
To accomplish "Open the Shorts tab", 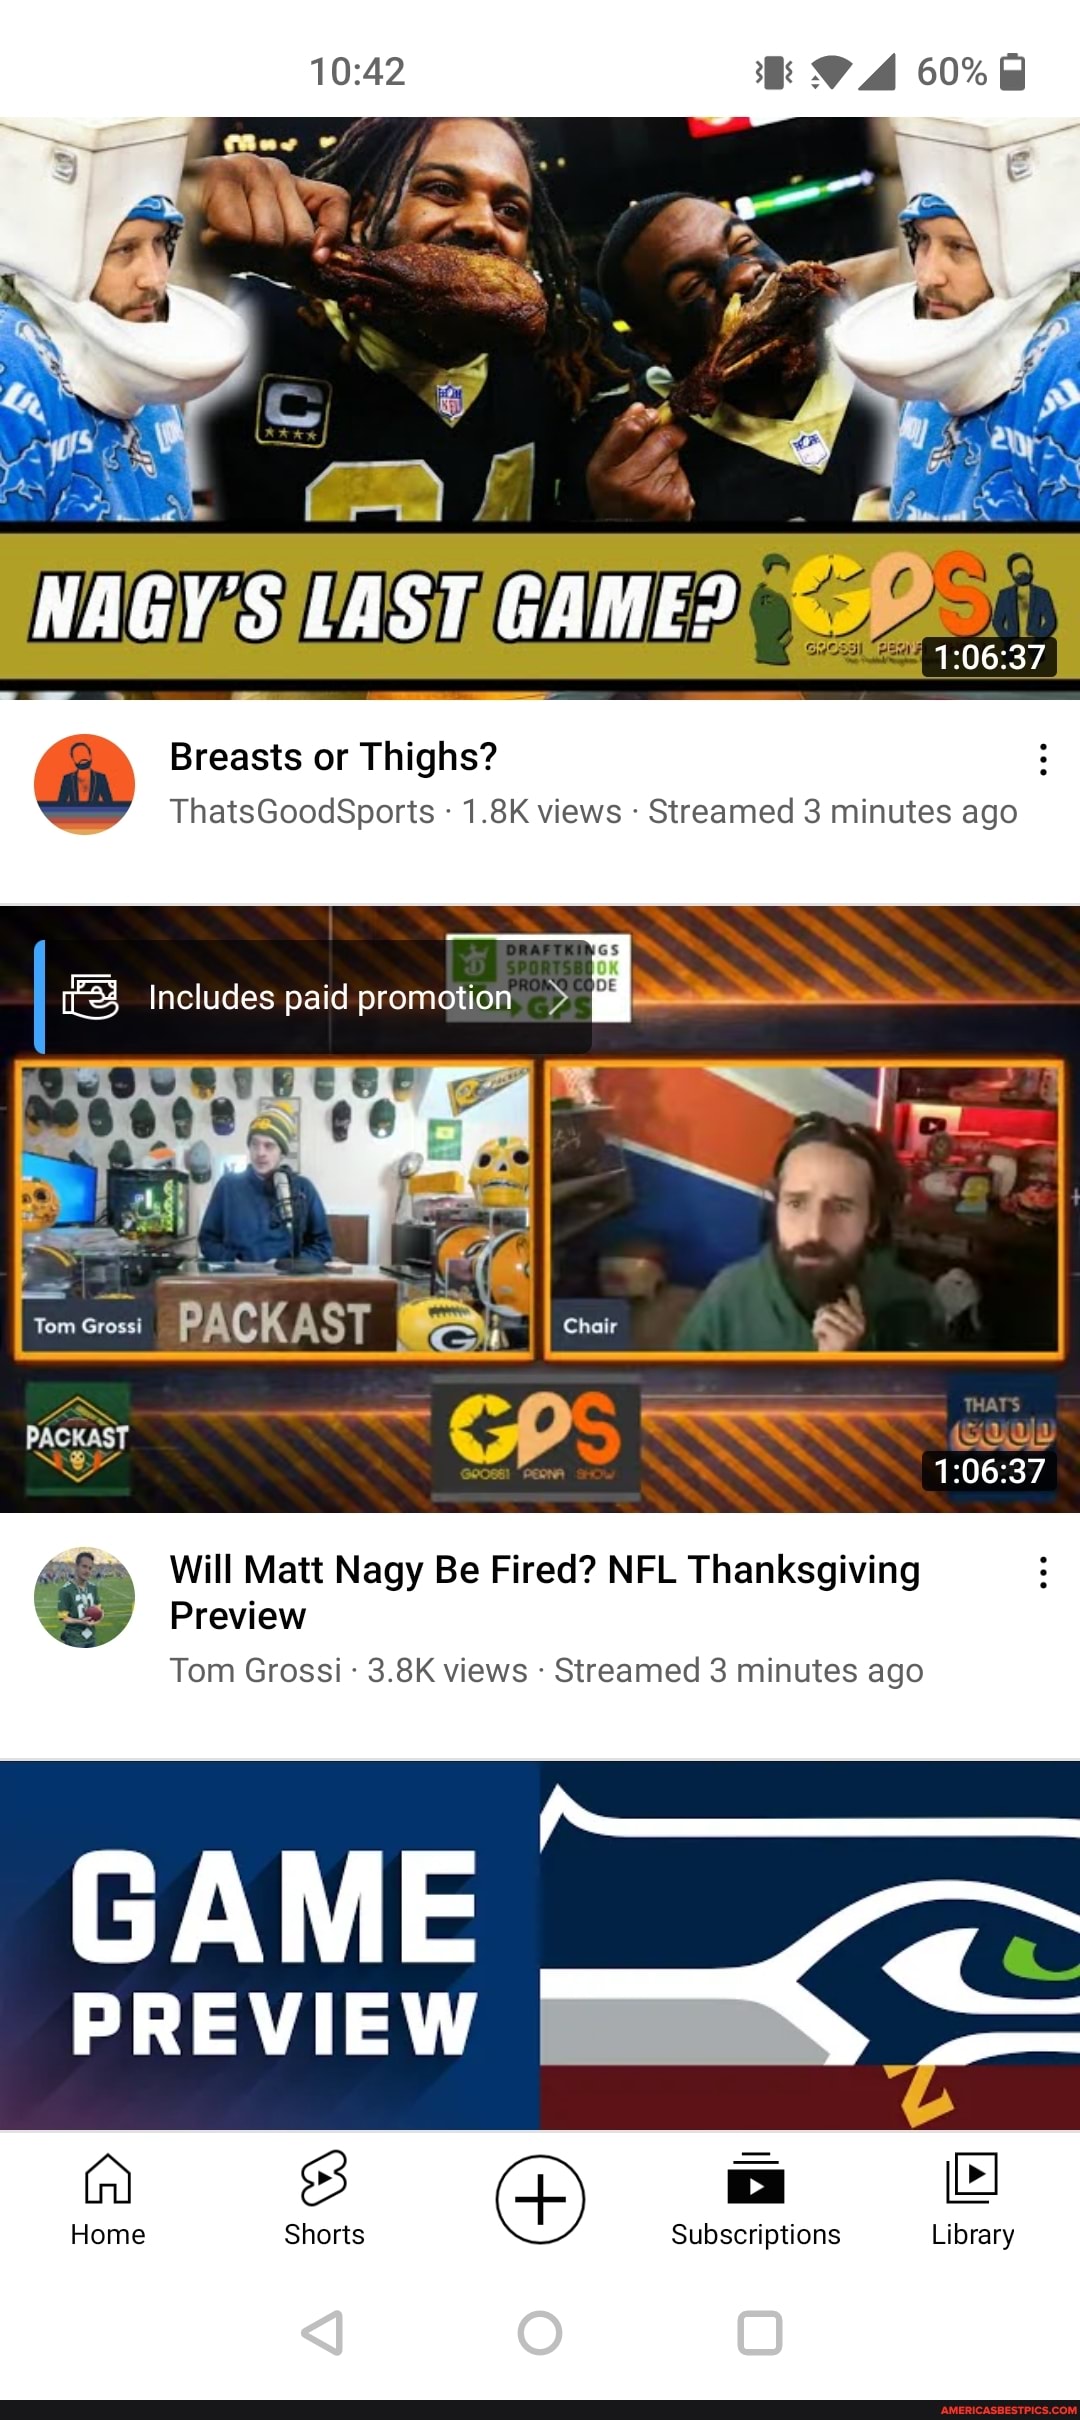I will point(324,2199).
